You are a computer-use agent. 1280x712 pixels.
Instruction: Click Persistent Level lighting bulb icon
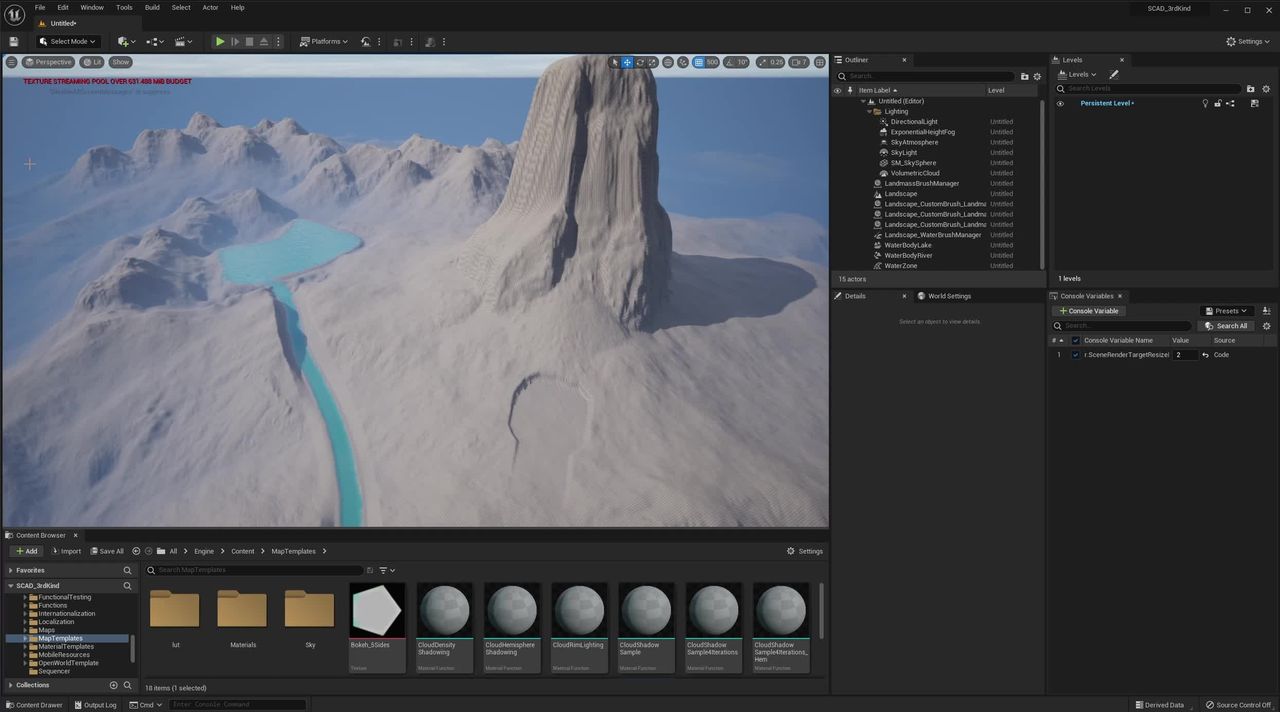1205,103
